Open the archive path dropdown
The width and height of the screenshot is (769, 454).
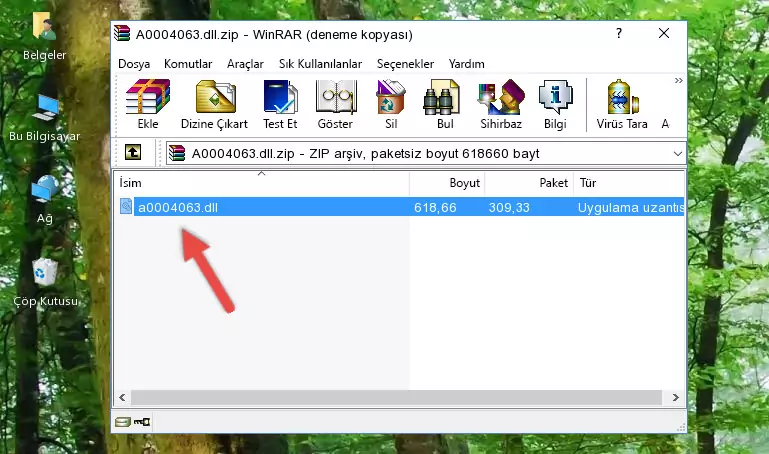point(677,153)
